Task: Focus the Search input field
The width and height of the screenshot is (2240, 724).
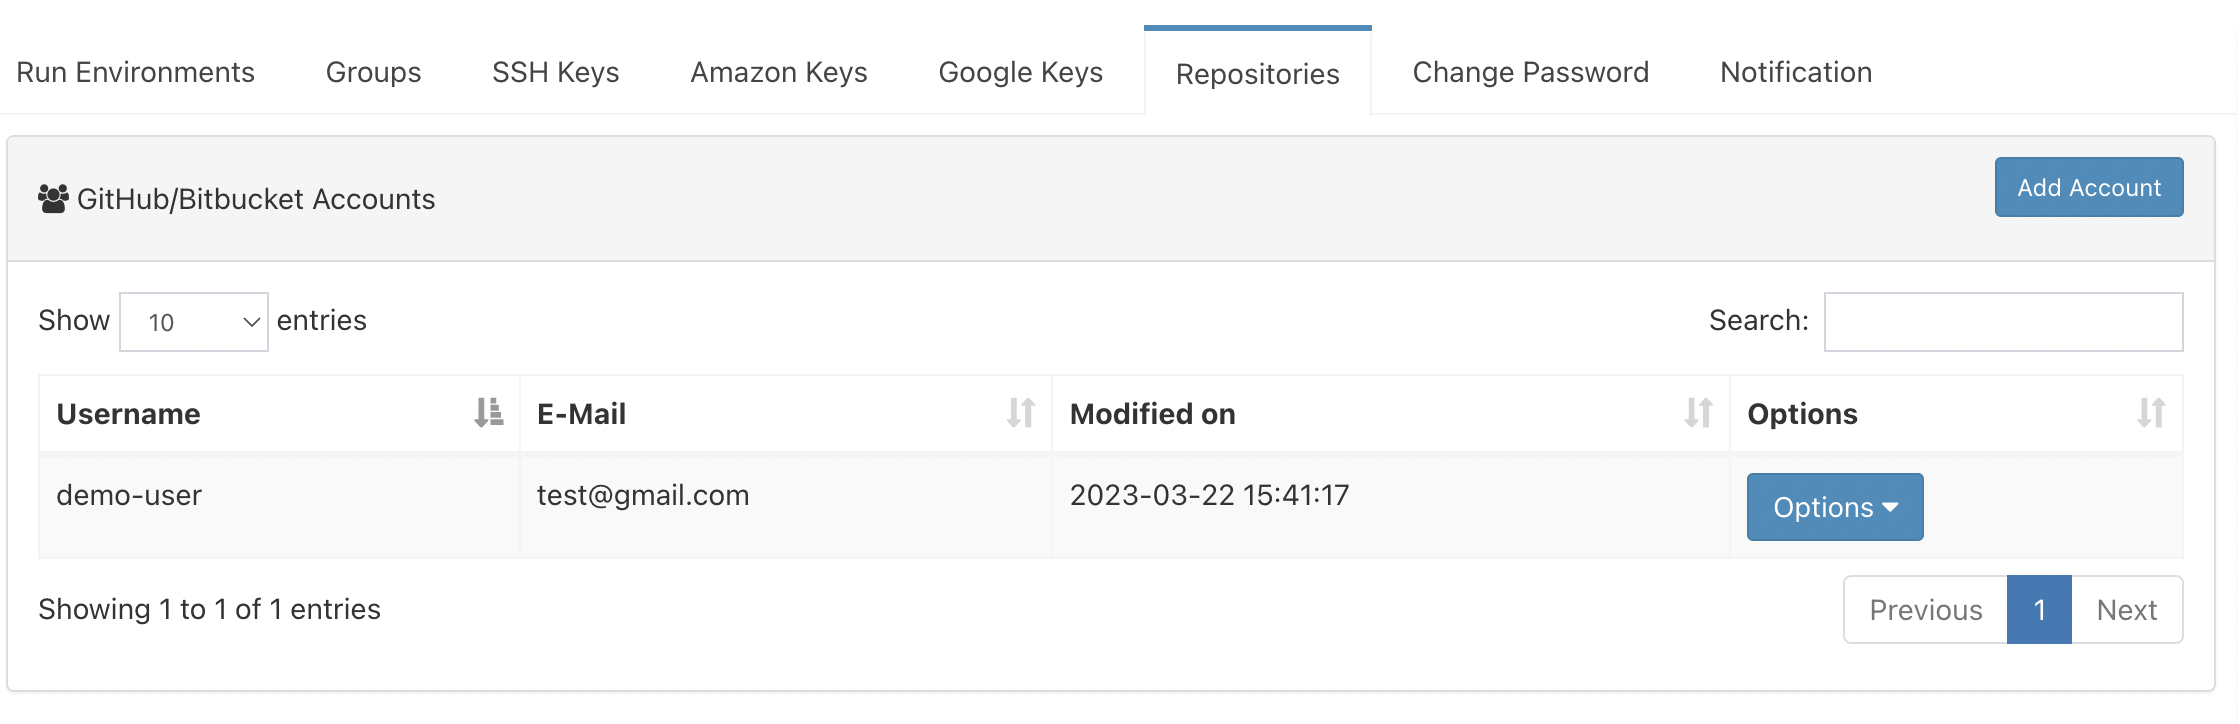Action: coord(2004,322)
